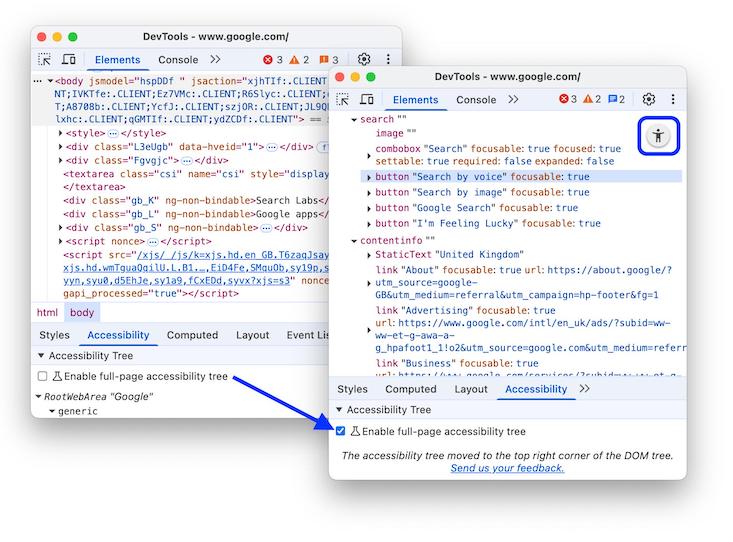
Task: Expand the script nonce node
Action: pyautogui.click(x=60, y=241)
